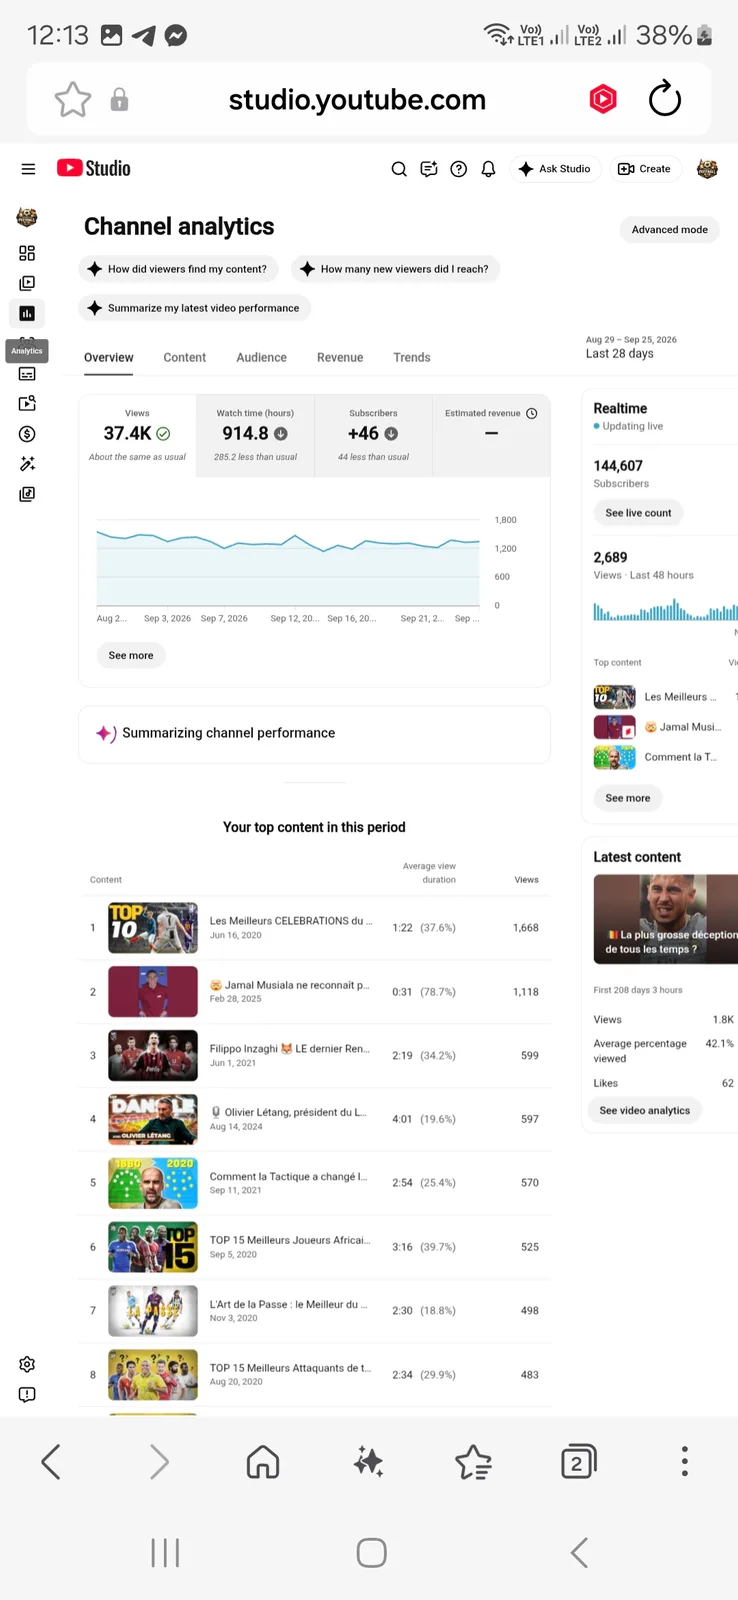Switch to the Revenue tab
The image size is (738, 1600).
[x=340, y=358]
